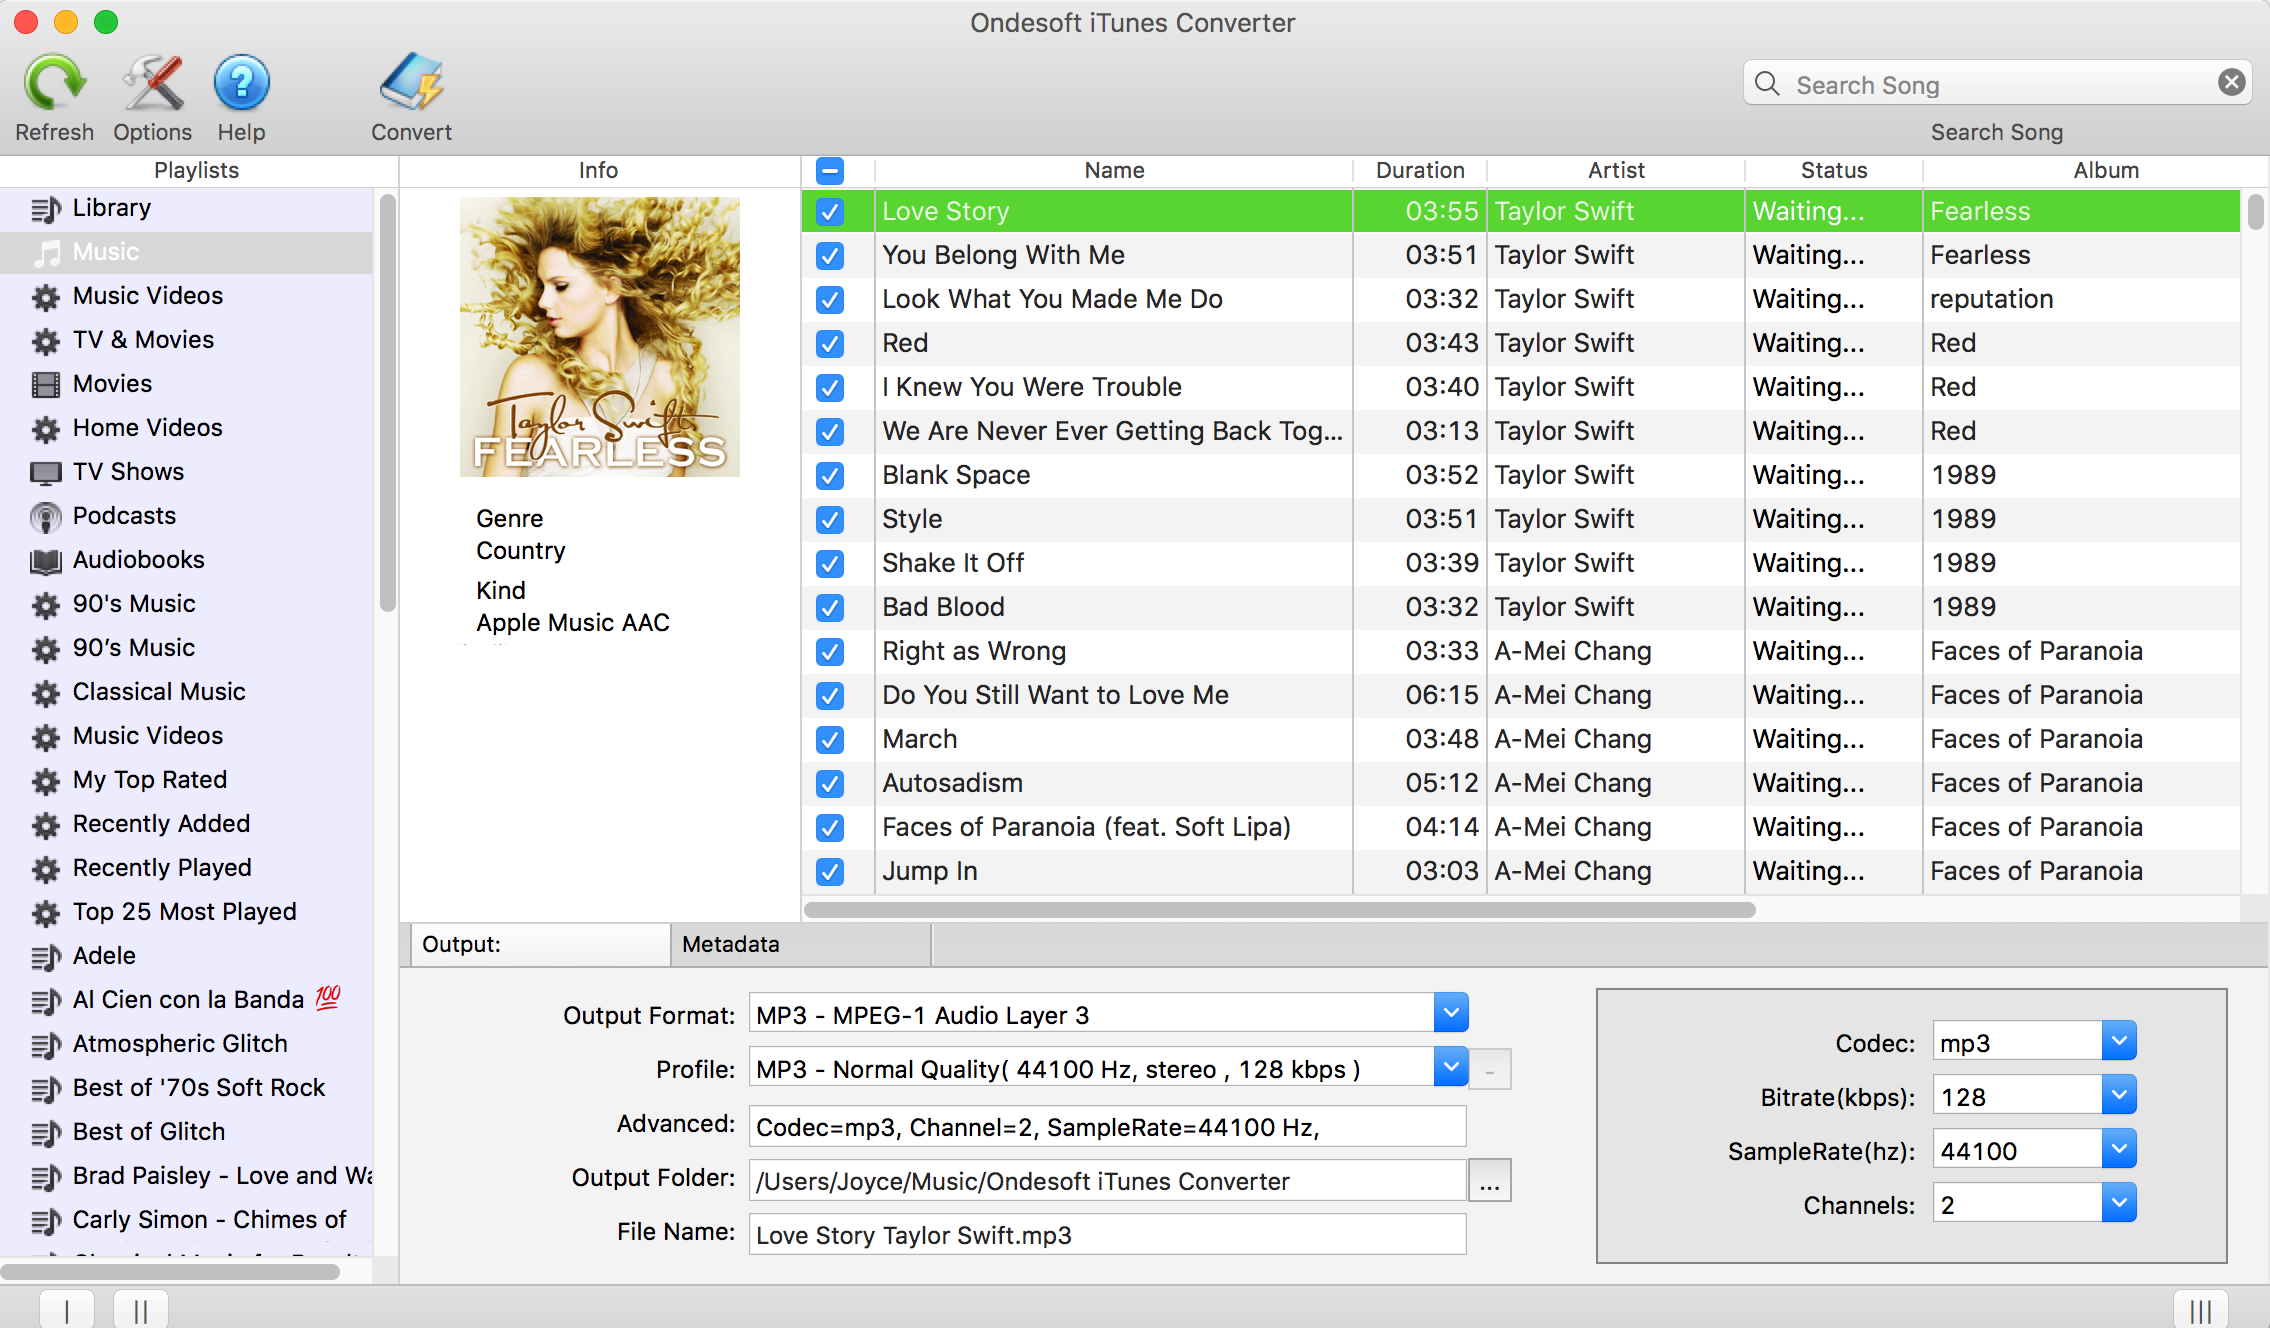Switch to the Metadata tab
Screen dimensions: 2270x1328
729,944
